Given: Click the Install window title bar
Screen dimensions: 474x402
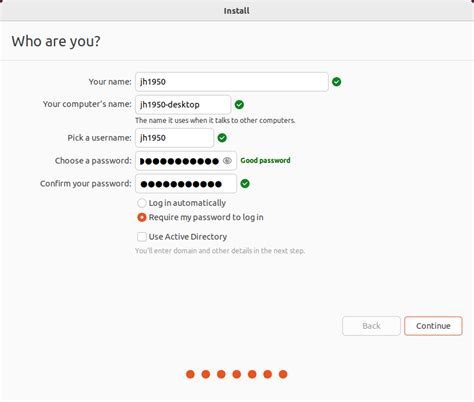Looking at the screenshot, I should click(x=237, y=11).
